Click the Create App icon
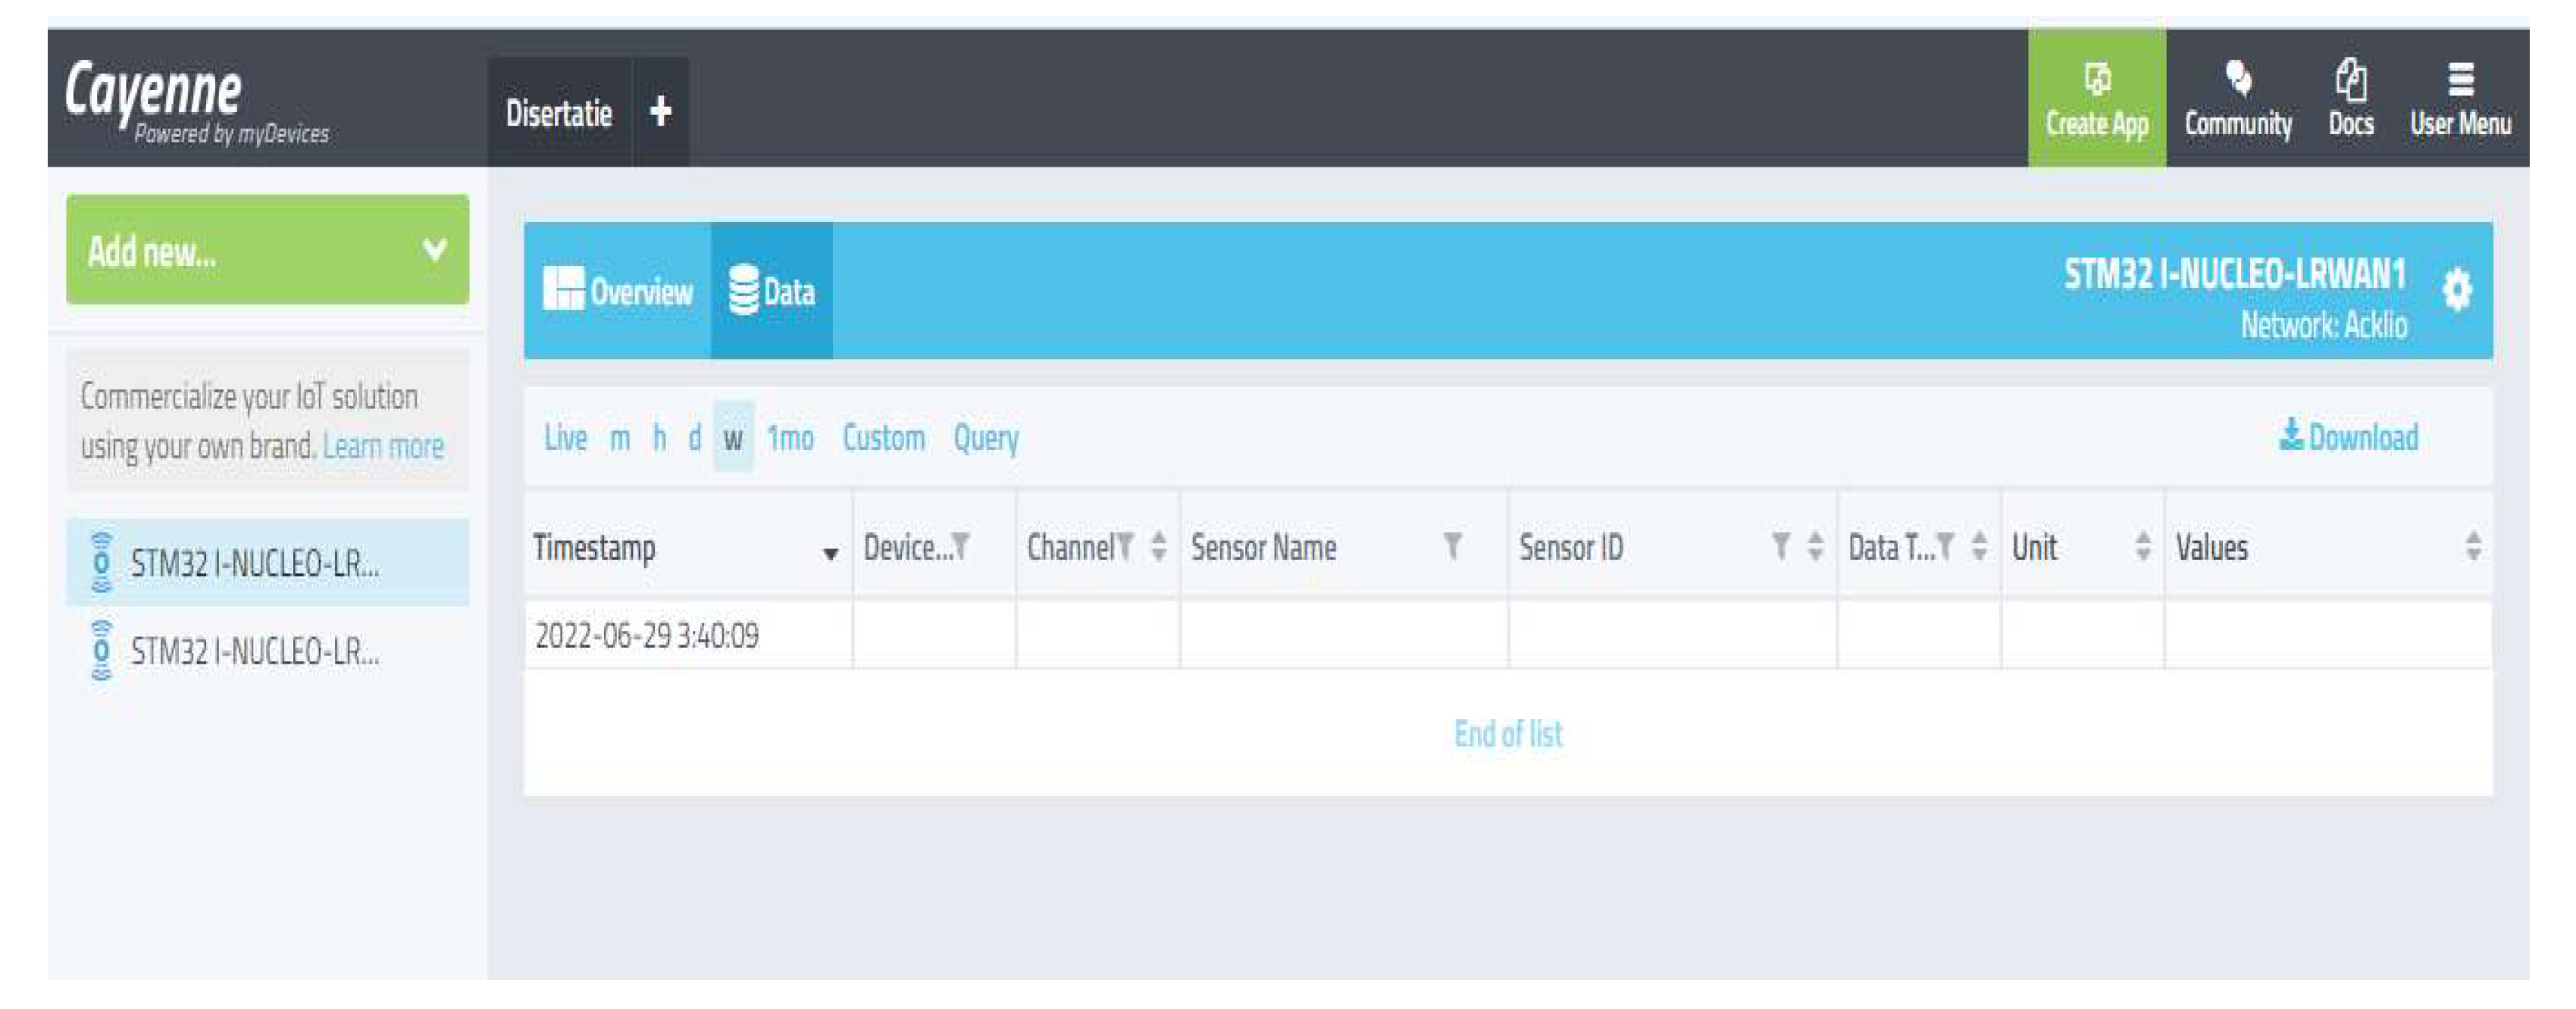This screenshot has width=2576, height=1009. click(x=2096, y=79)
